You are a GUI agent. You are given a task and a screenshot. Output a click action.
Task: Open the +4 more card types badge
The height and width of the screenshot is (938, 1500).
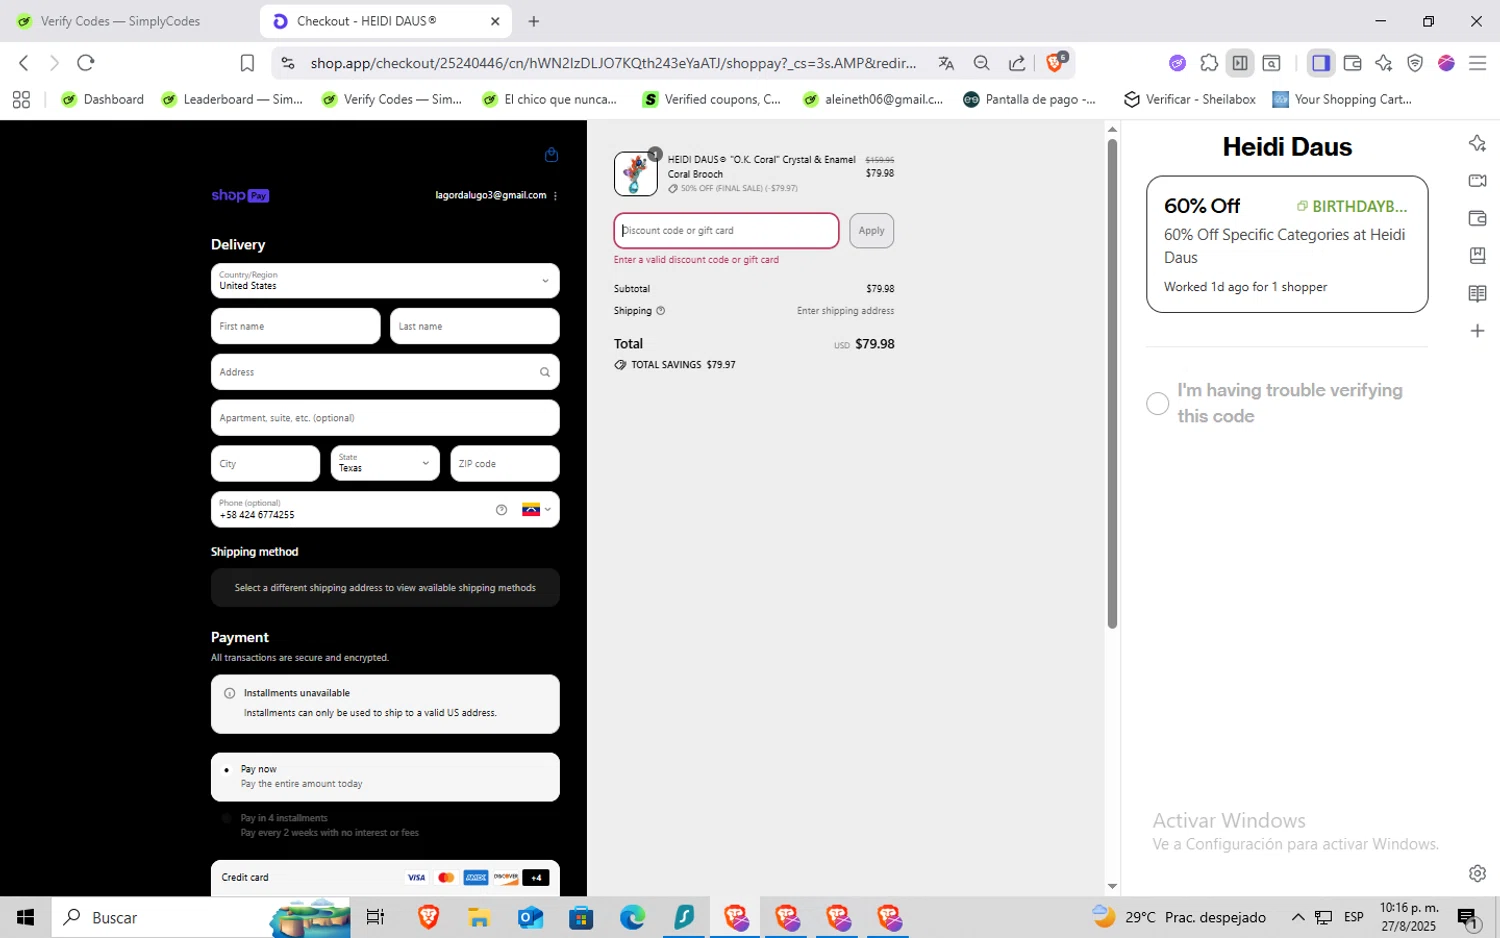(536, 878)
